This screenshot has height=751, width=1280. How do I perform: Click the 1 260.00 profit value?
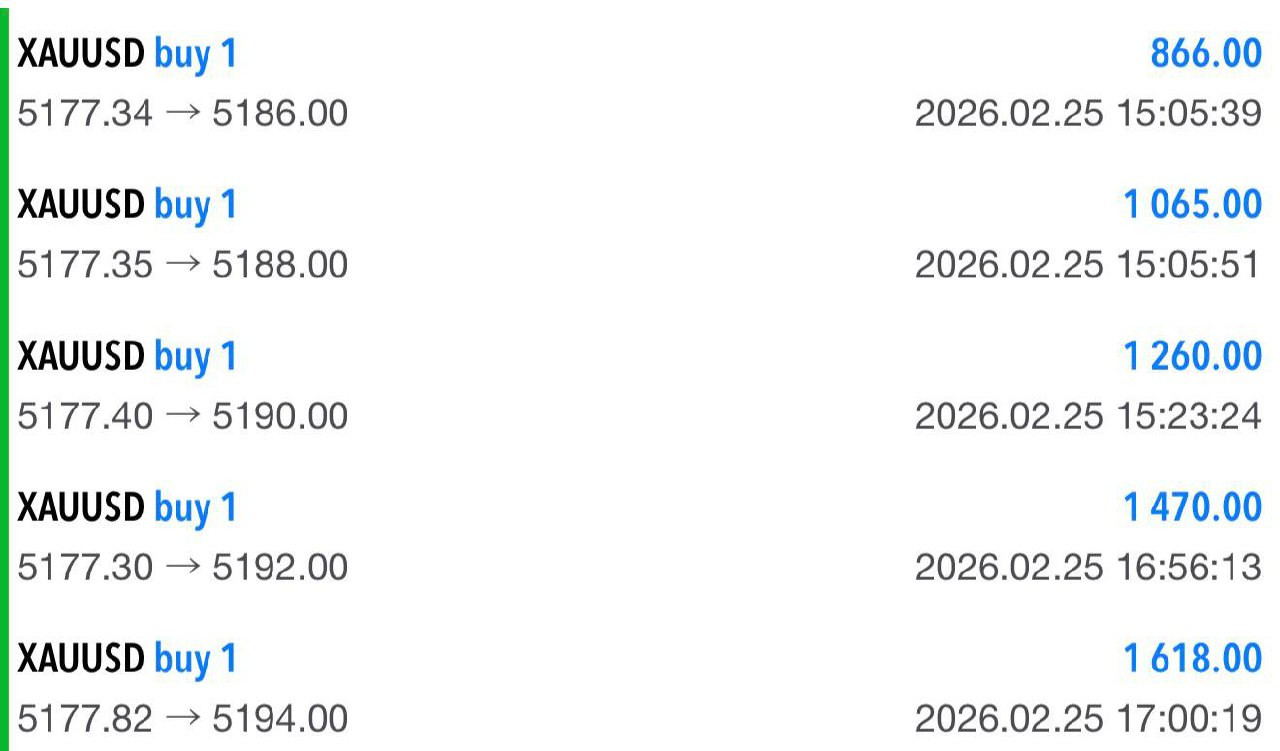pos(1192,357)
